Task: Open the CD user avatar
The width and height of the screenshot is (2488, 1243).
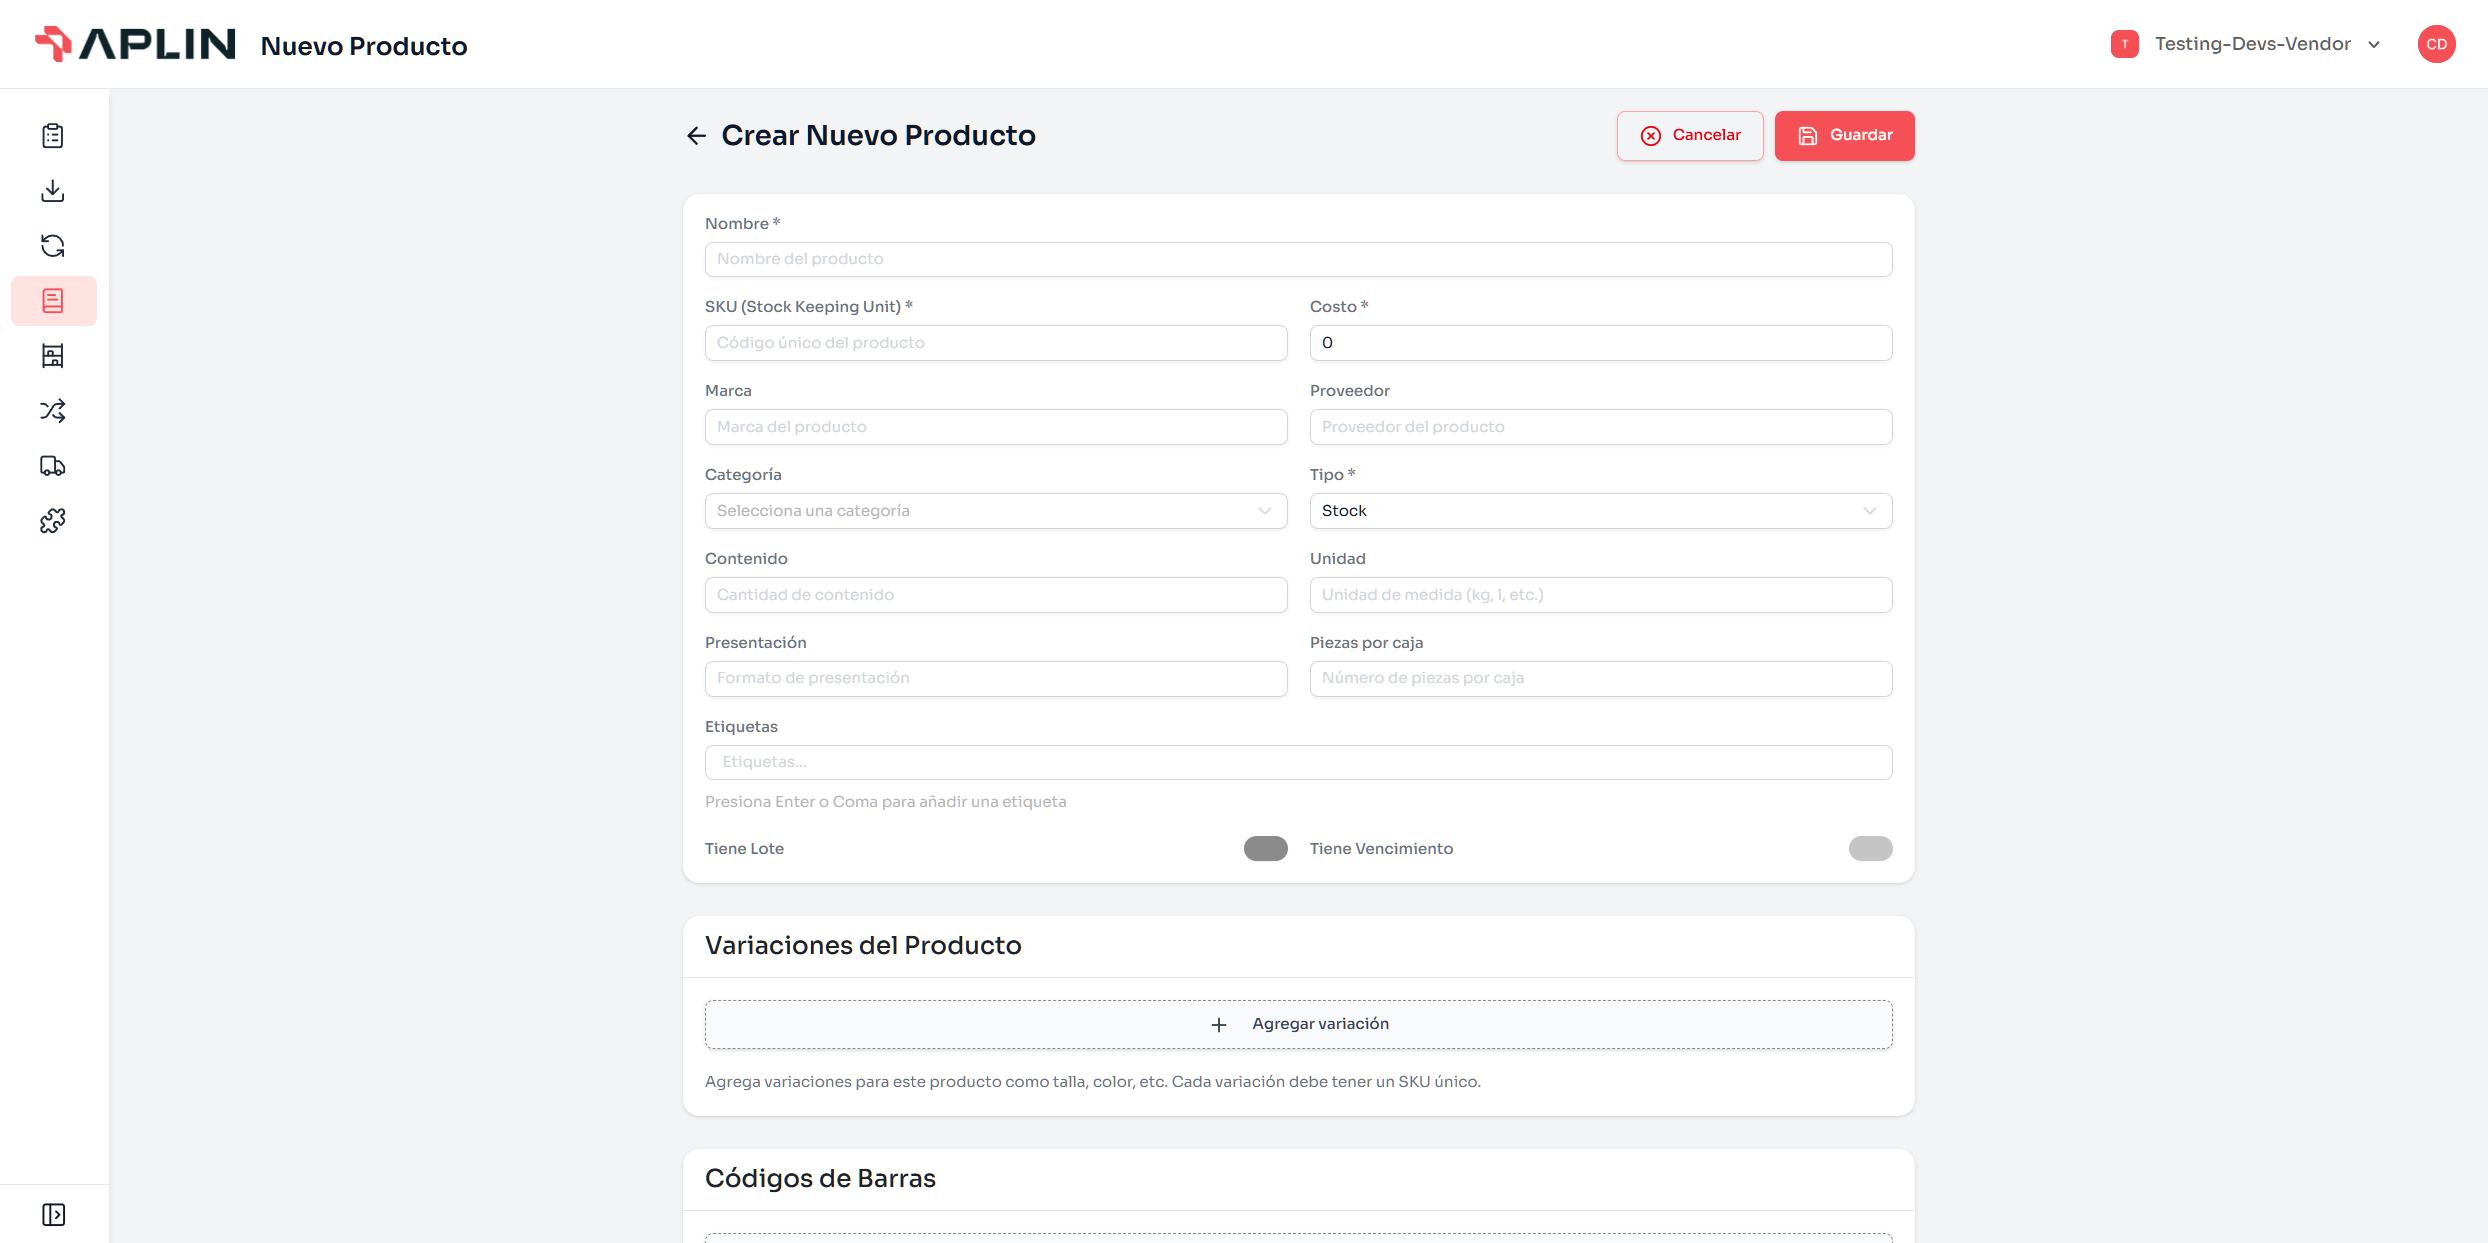Action: [x=2436, y=44]
